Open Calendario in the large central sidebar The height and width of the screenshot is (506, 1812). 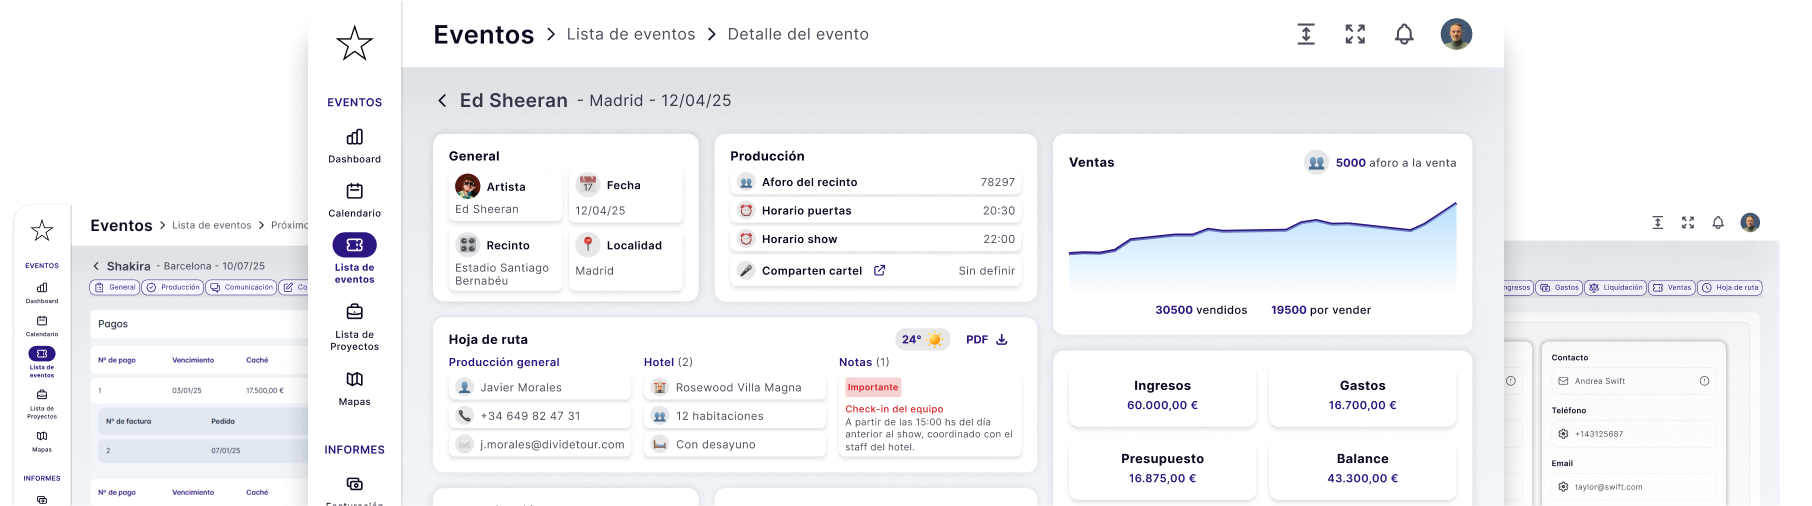coord(355,199)
